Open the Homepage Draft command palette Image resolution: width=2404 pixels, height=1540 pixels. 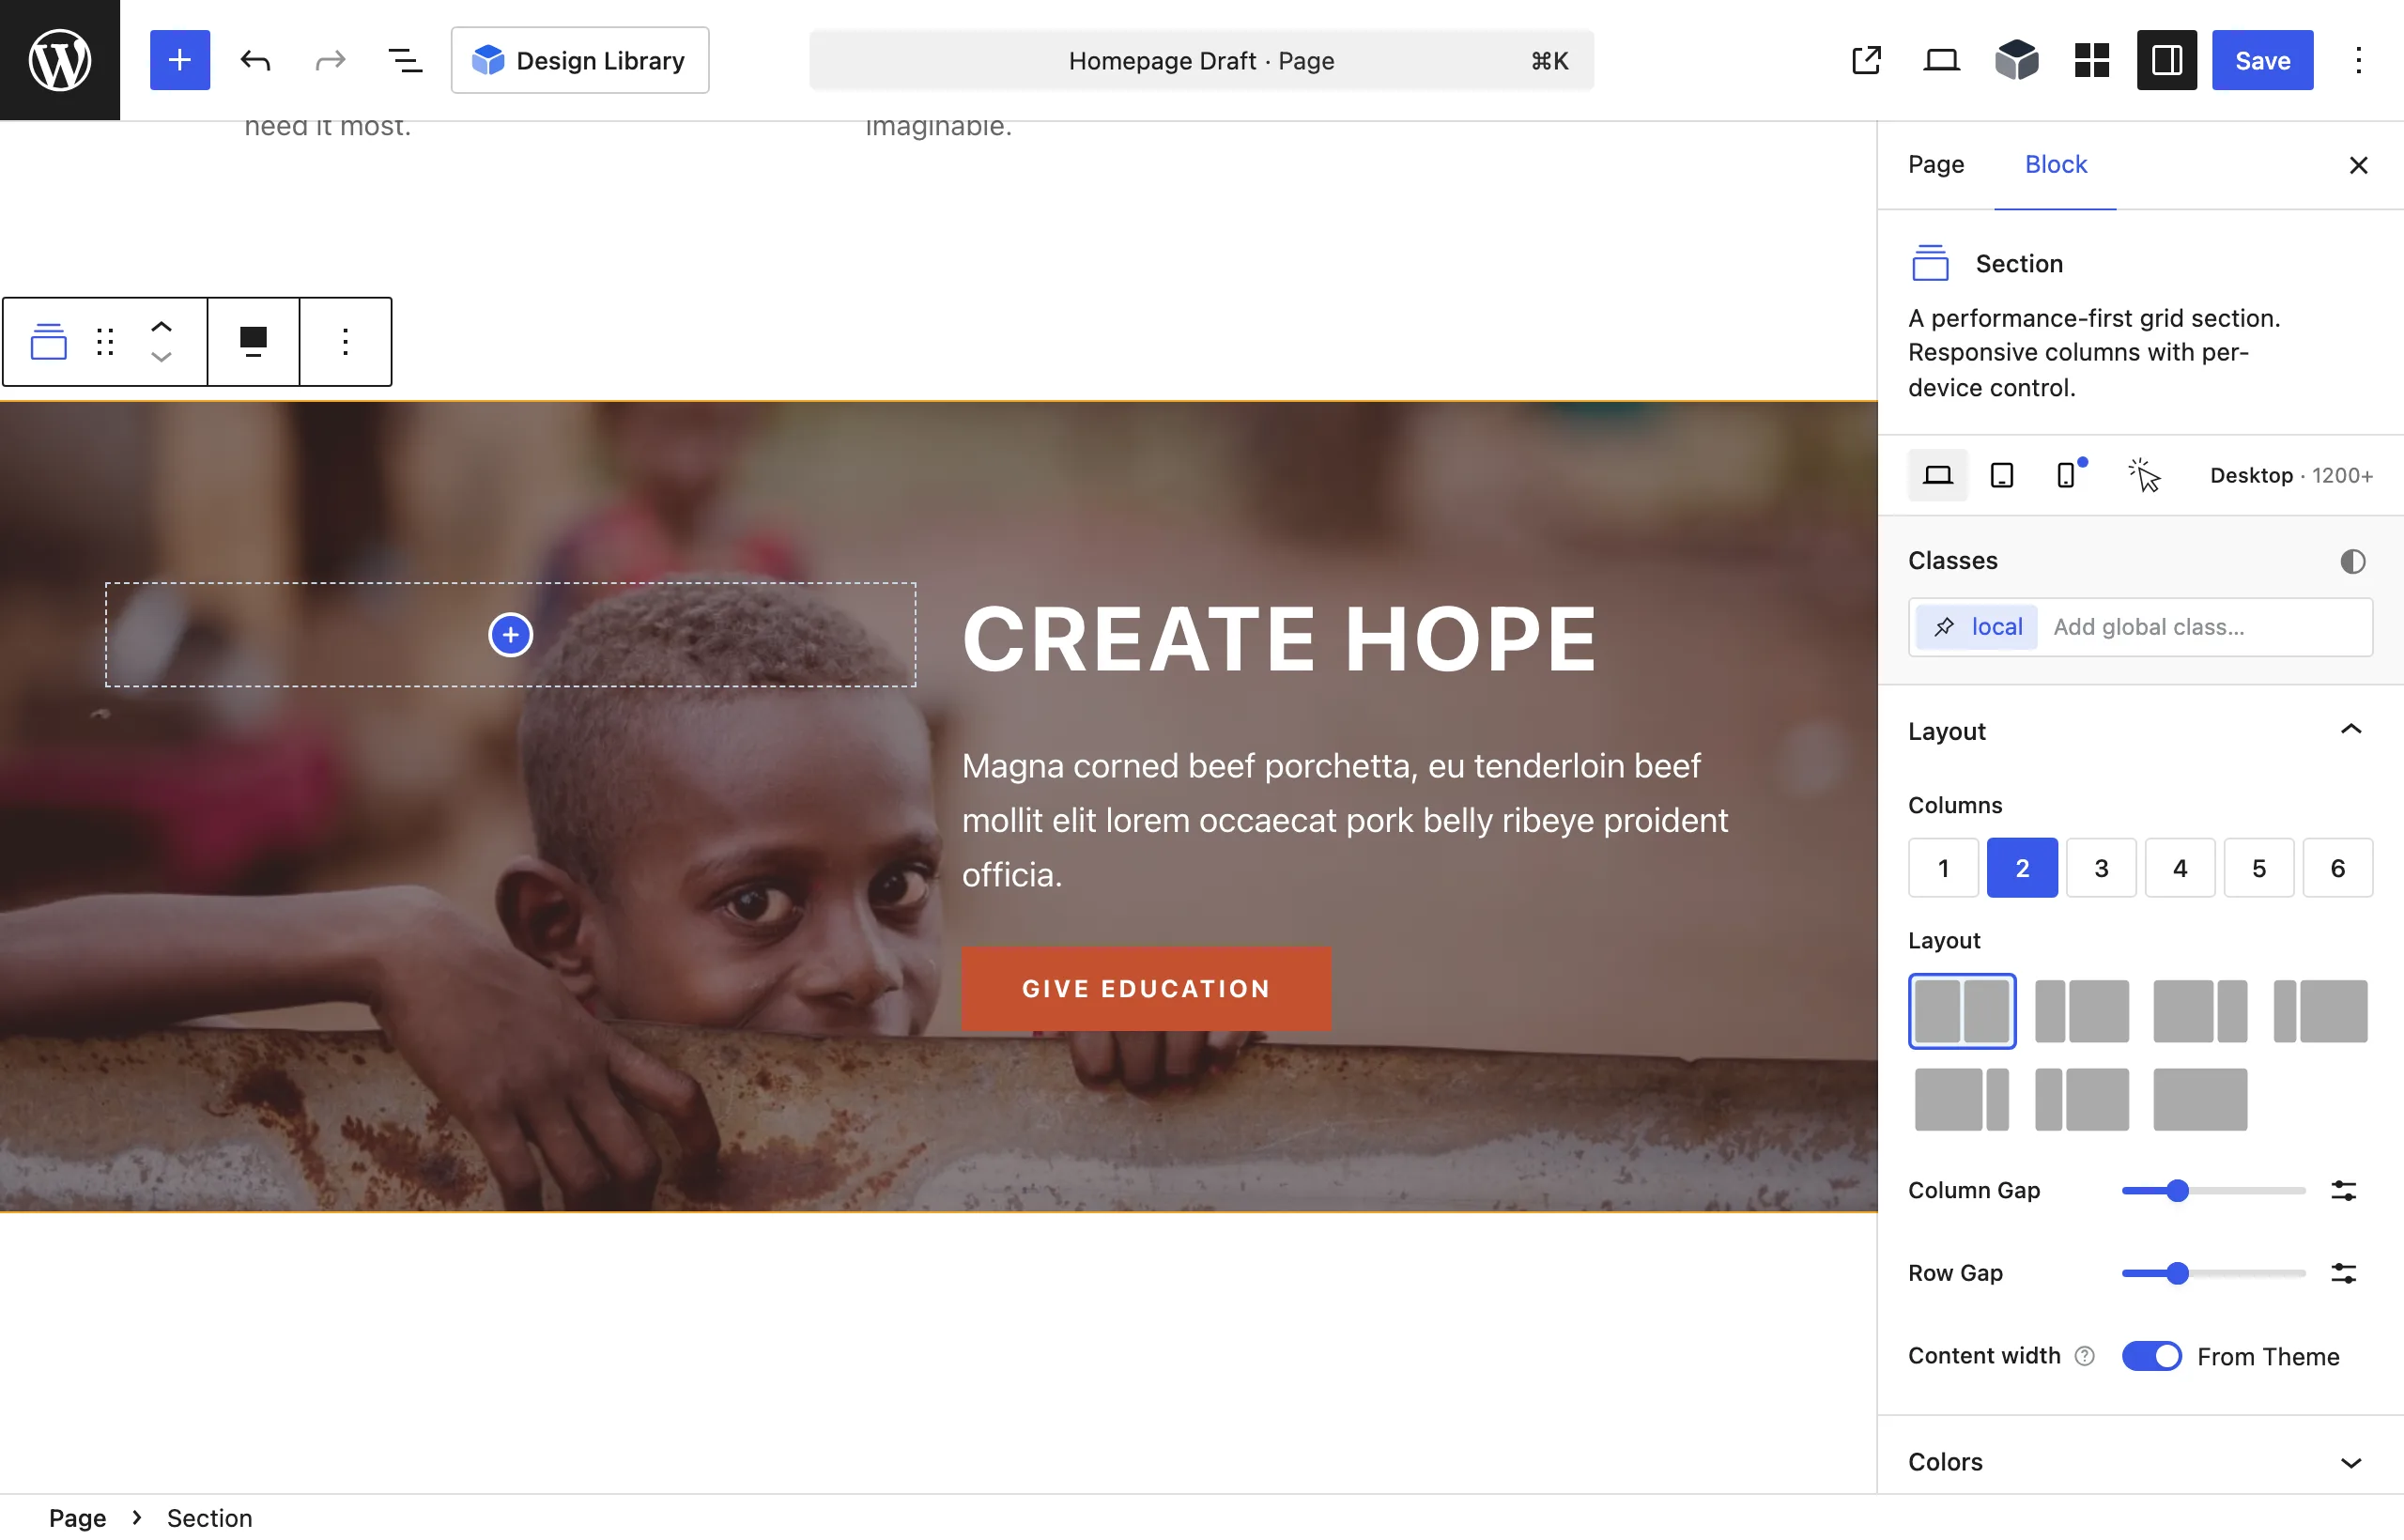tap(1201, 60)
